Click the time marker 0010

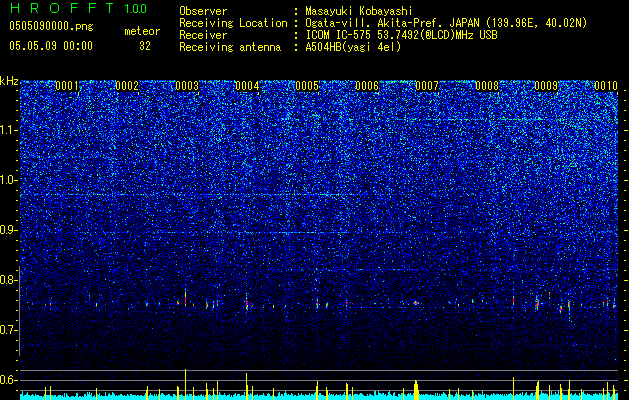tap(606, 86)
